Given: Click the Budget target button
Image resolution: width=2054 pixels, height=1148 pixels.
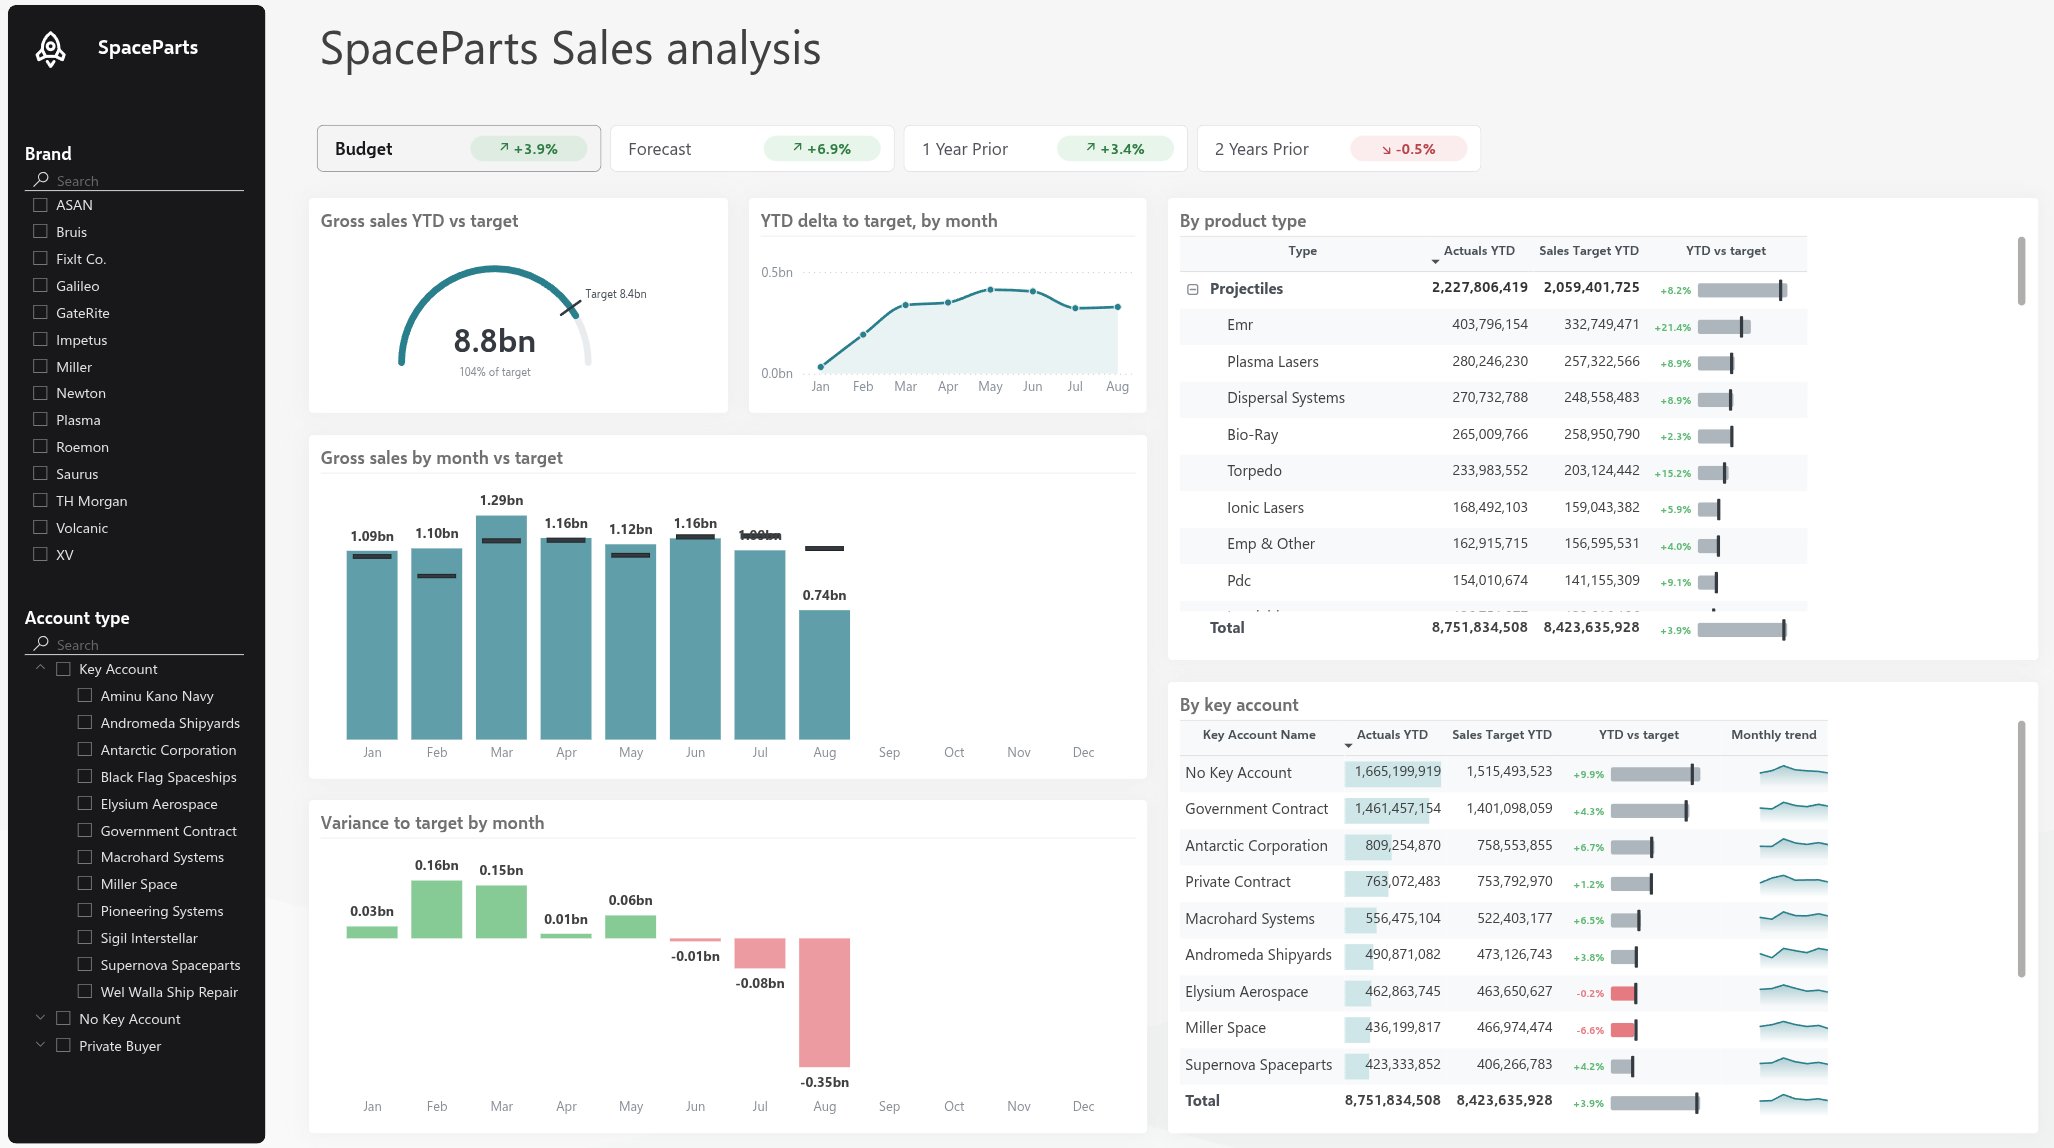Looking at the screenshot, I should pyautogui.click(x=459, y=149).
